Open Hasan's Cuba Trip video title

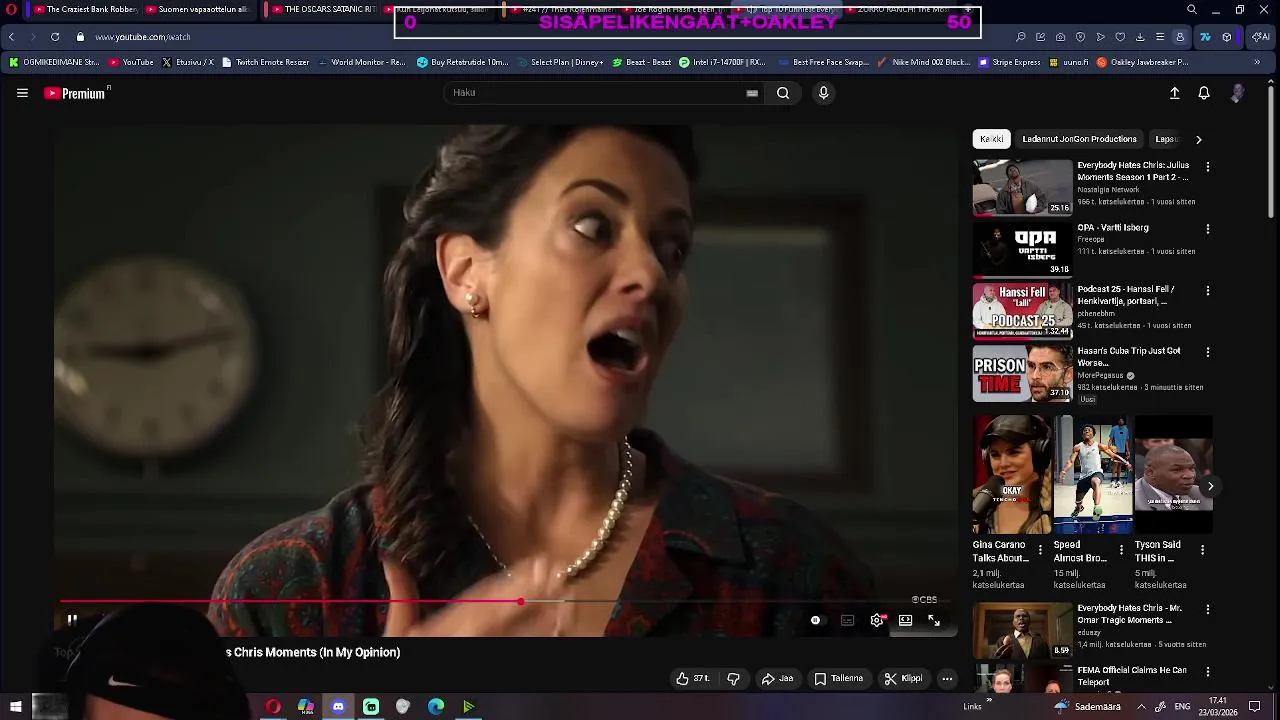[1129, 357]
